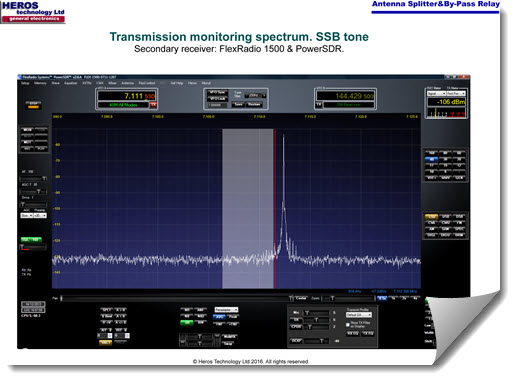The width and height of the screenshot is (515, 380).
Task: Select the highlighted 40 meter band button
Action: click(431, 159)
